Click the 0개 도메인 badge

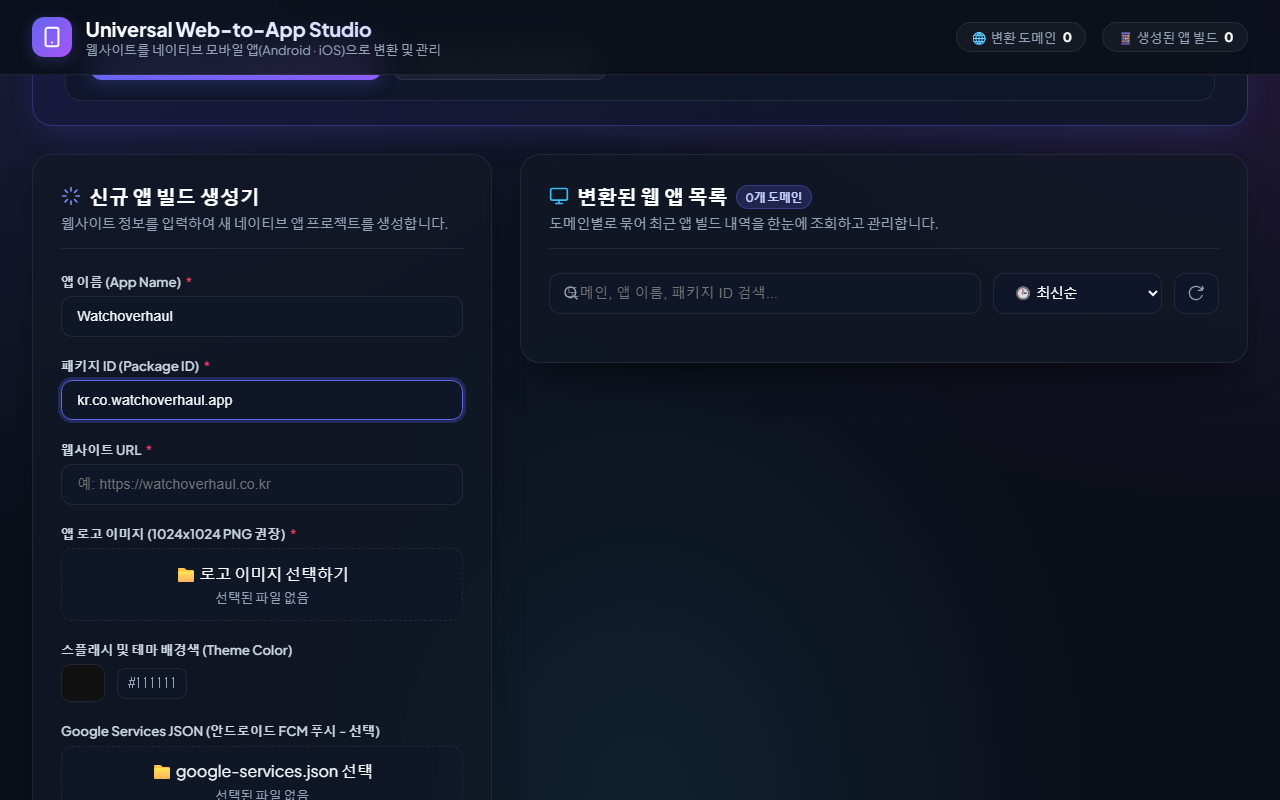tap(774, 197)
